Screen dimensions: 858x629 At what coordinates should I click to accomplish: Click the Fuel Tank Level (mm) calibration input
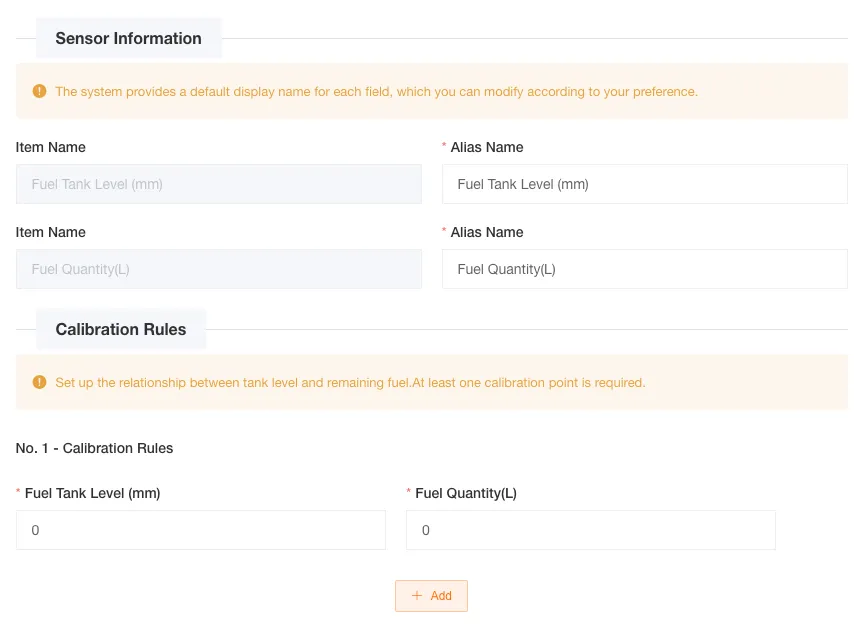[x=200, y=530]
